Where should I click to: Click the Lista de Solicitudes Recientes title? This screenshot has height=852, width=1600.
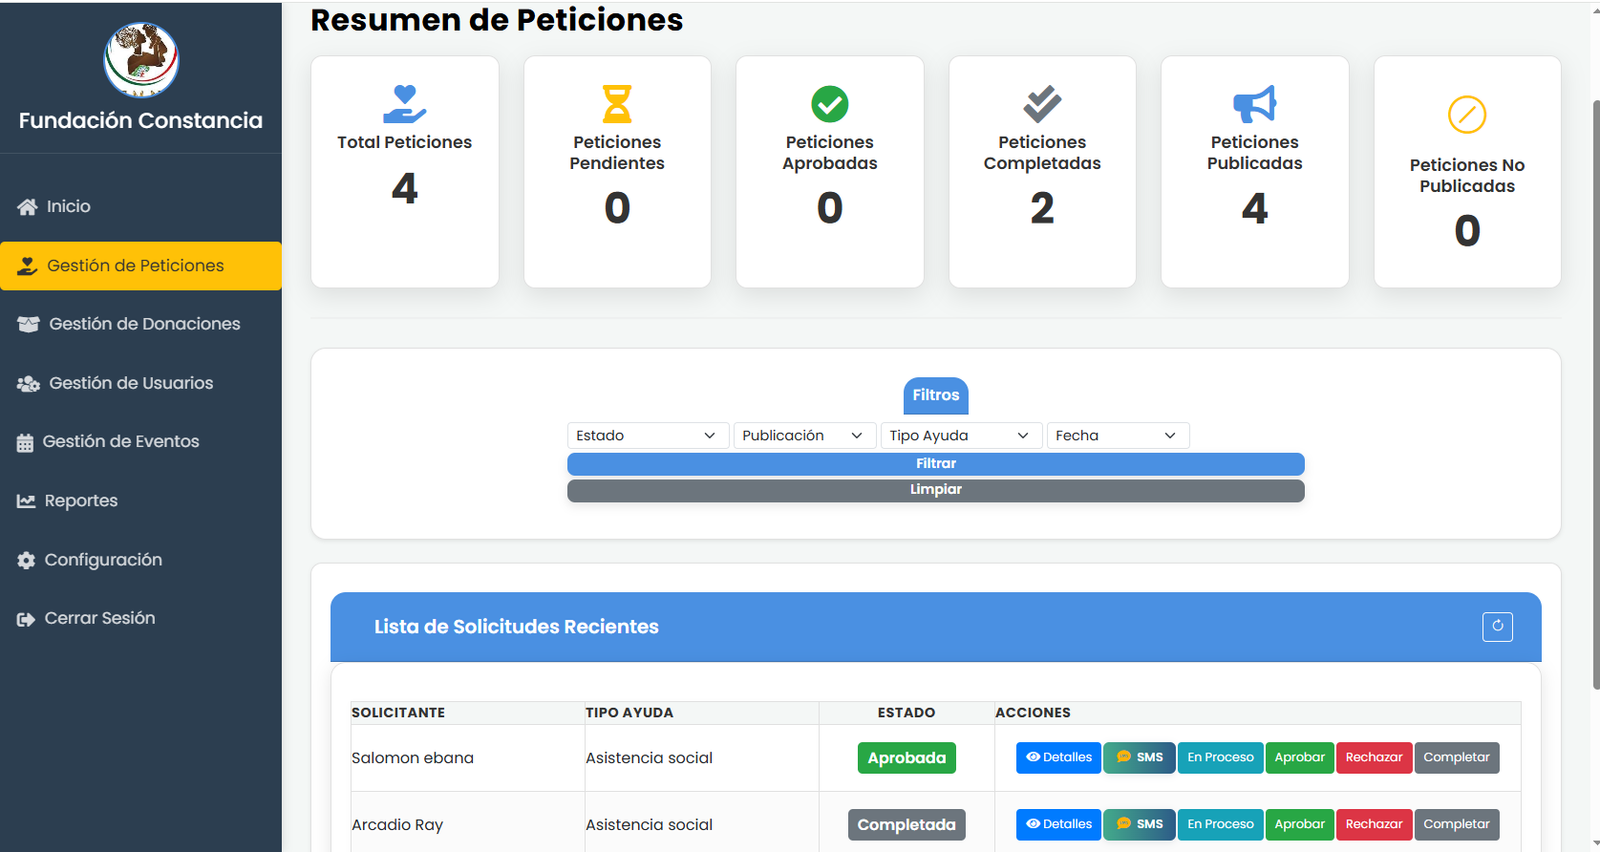point(516,627)
